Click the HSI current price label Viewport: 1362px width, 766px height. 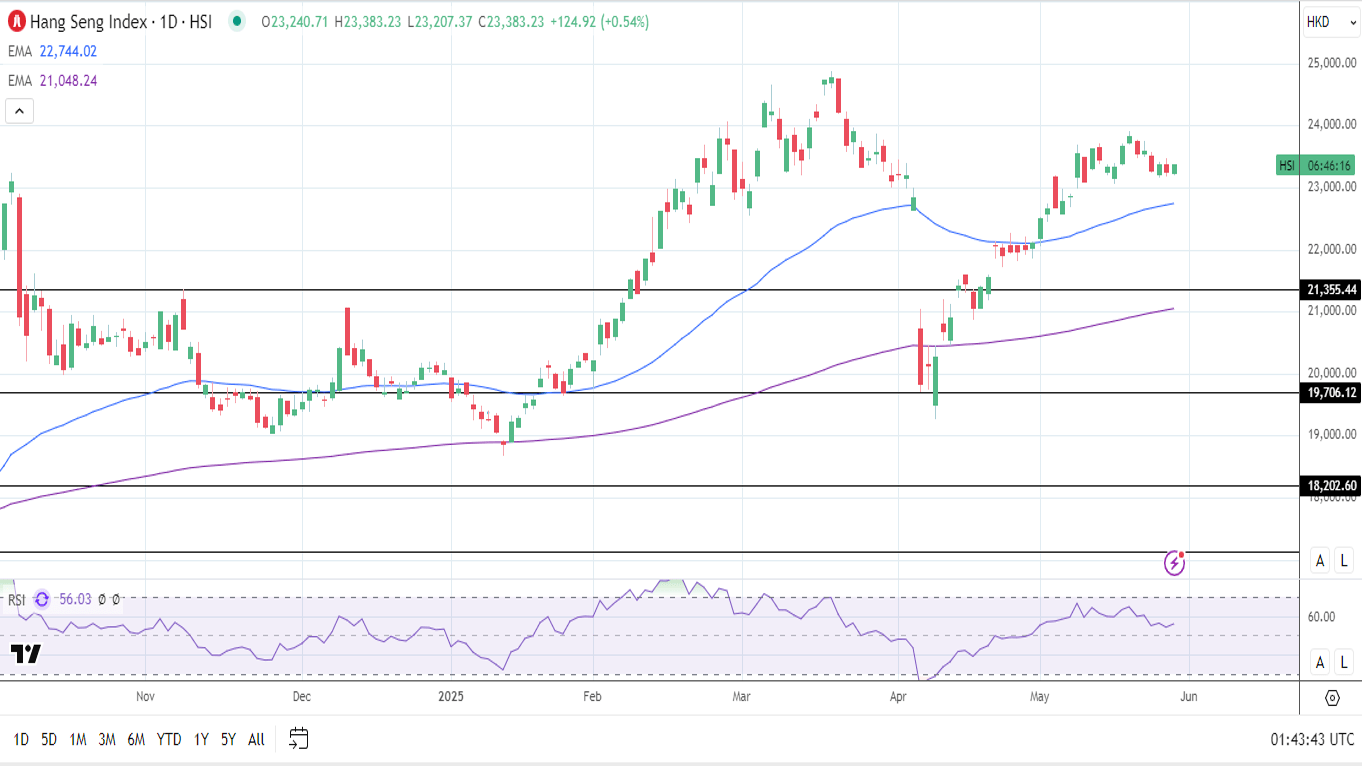1315,166
